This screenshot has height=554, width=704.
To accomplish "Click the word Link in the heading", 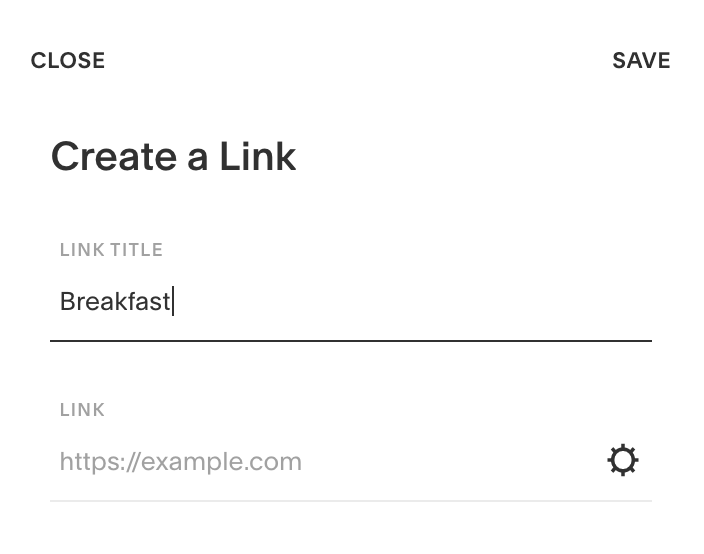I will pos(258,156).
